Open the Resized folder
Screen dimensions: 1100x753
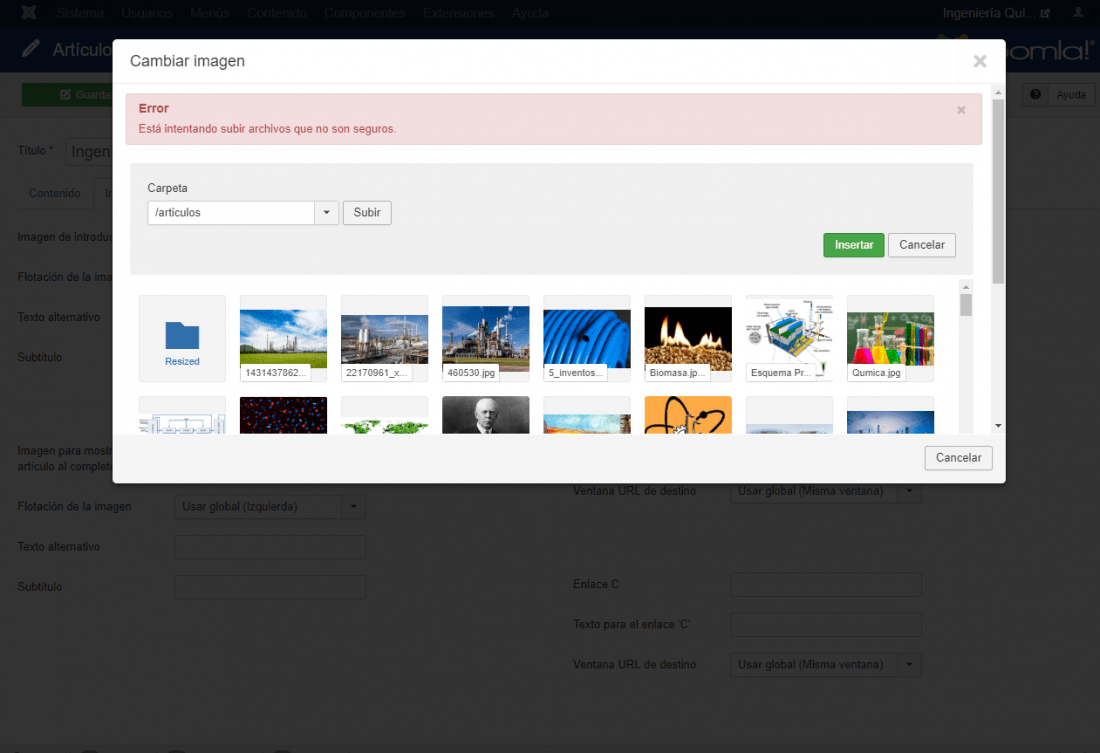182,338
